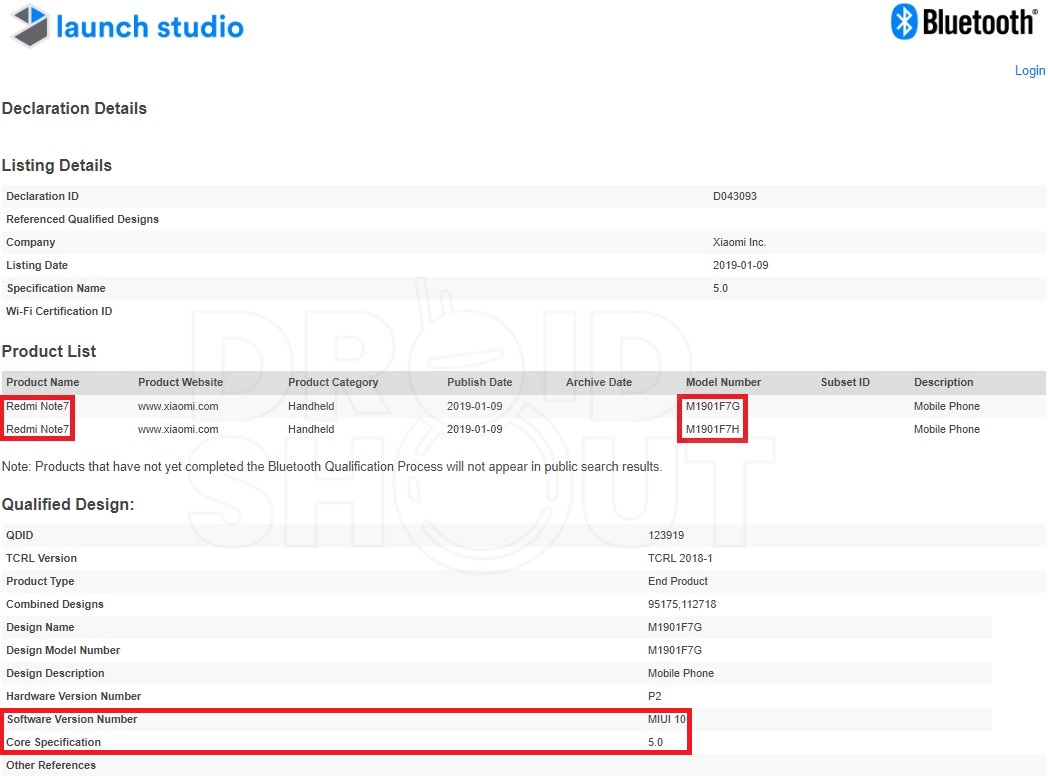Open www.xiaomi.com in M1901F7H row
Viewport: 1048px width, 776px height.
point(178,429)
